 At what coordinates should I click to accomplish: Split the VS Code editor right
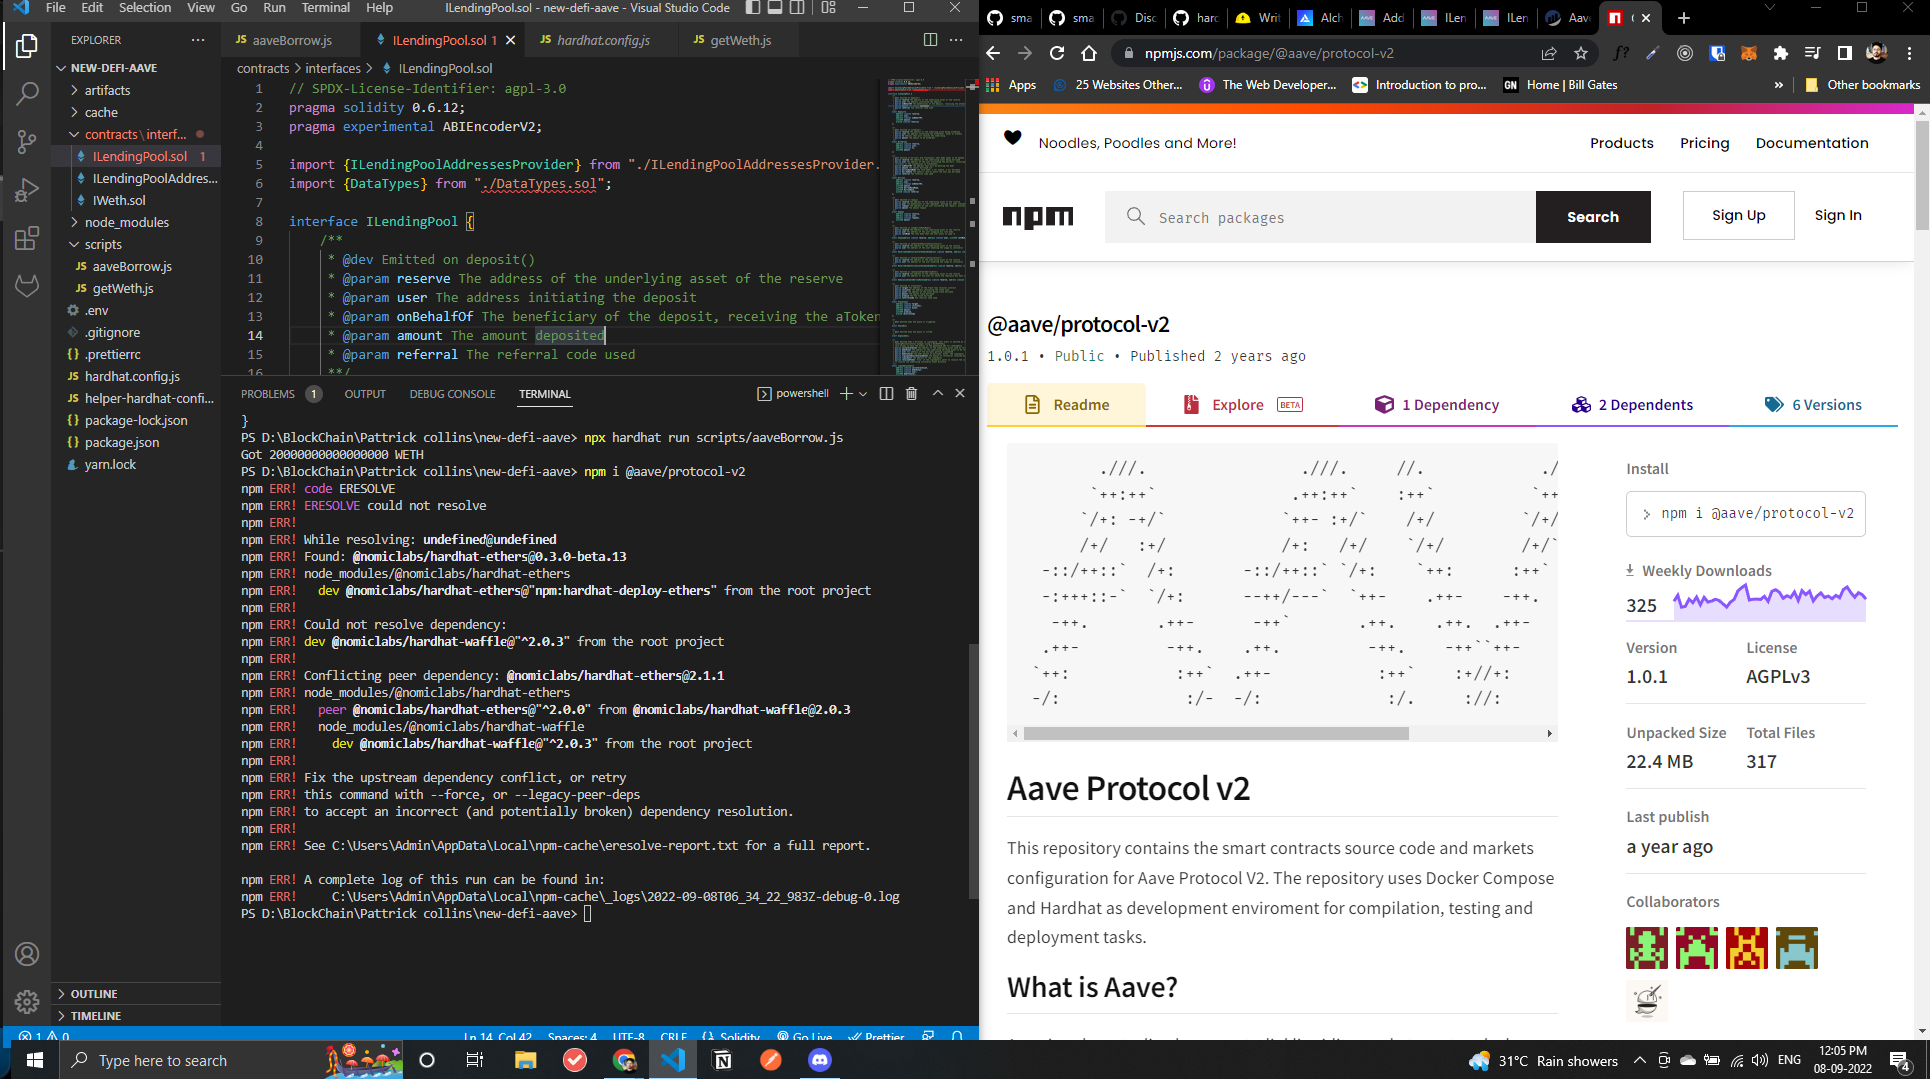pyautogui.click(x=930, y=40)
